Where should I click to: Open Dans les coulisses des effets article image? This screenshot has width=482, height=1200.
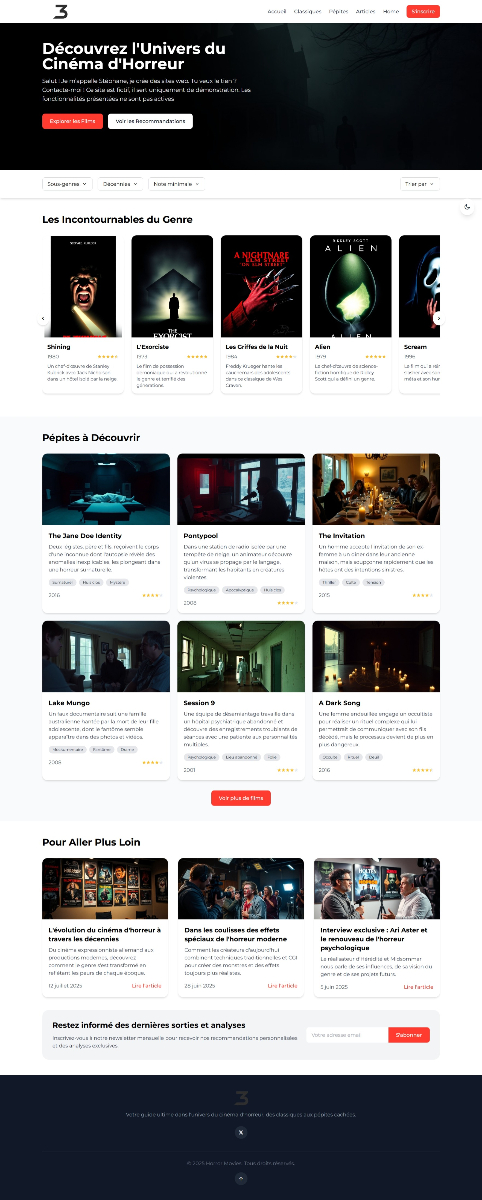(x=241, y=888)
